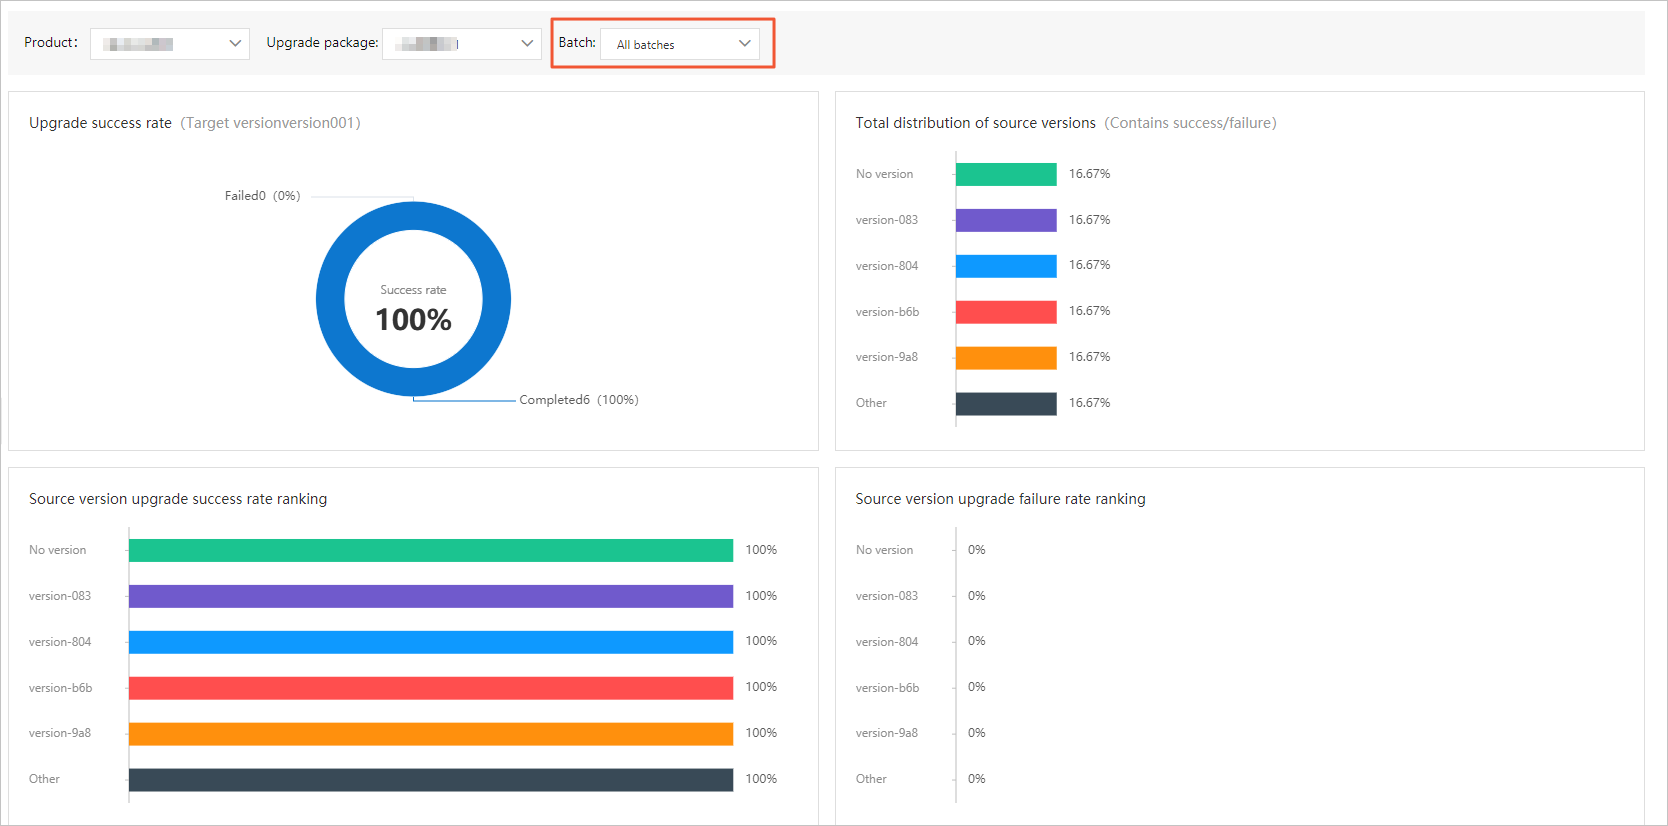Click Other label in success ranking
This screenshot has width=1668, height=826.
(44, 779)
